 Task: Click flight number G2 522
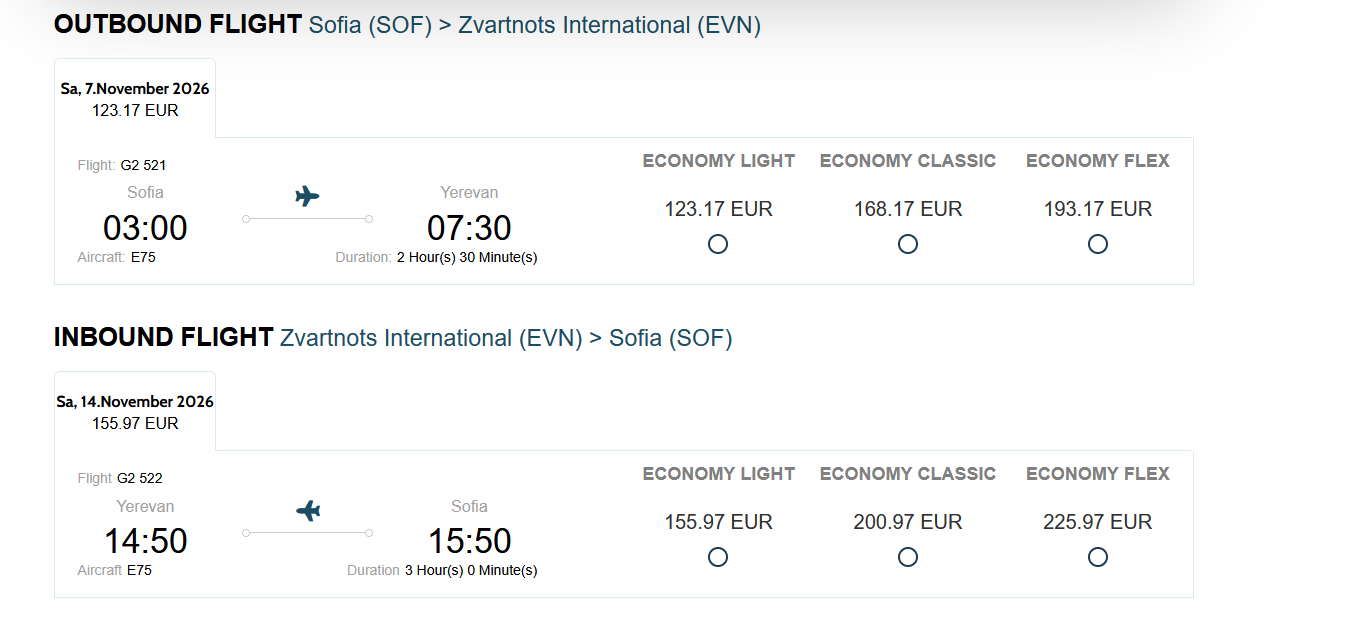pos(140,478)
